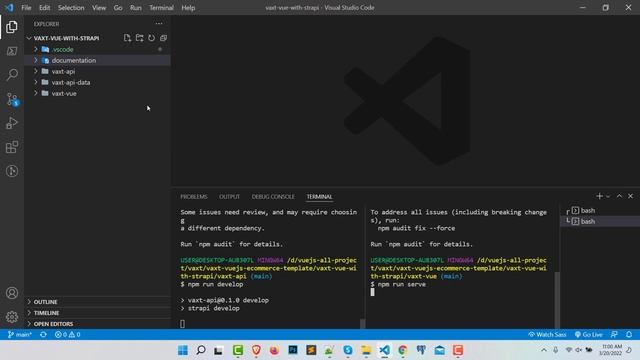Open the Extensions view
Viewport: 640px width, 360px height.
(12, 147)
